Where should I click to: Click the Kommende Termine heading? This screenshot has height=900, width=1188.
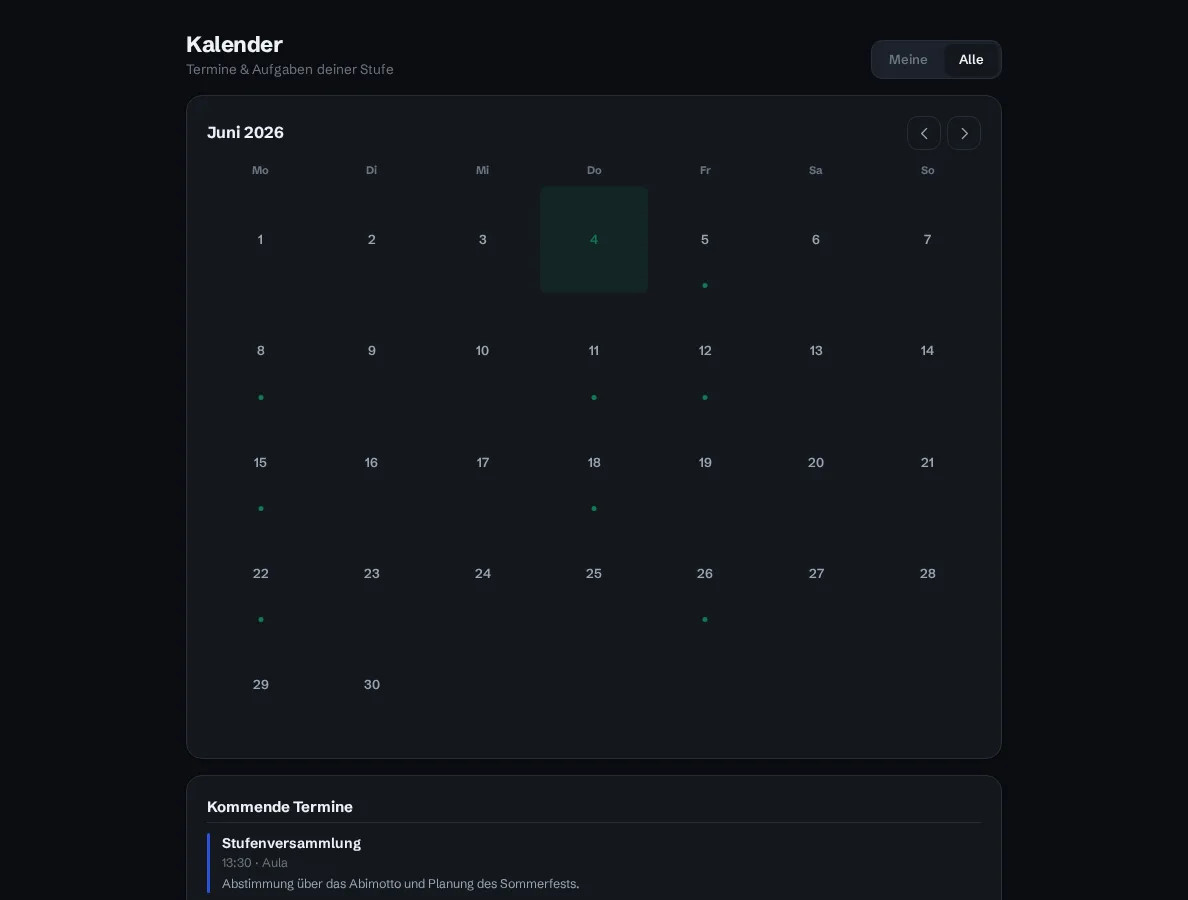(x=280, y=807)
